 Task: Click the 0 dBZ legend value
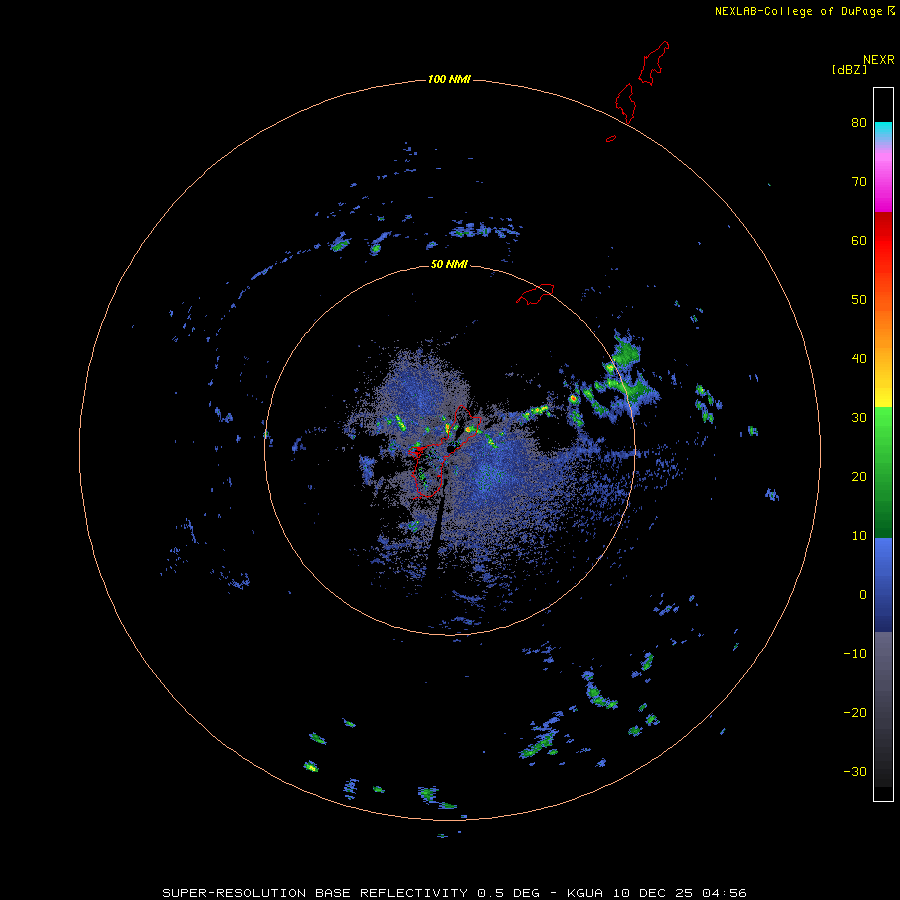point(863,595)
